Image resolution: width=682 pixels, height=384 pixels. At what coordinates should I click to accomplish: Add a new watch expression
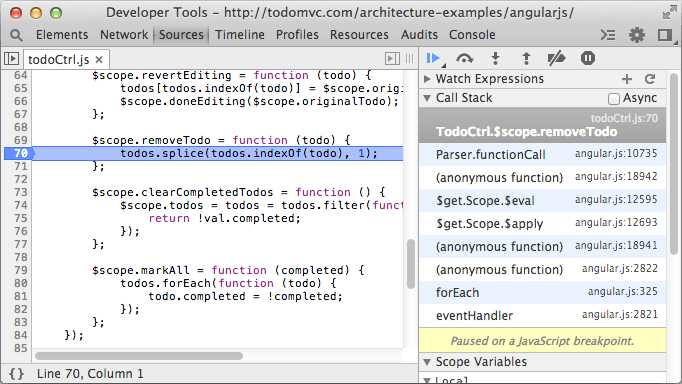627,79
